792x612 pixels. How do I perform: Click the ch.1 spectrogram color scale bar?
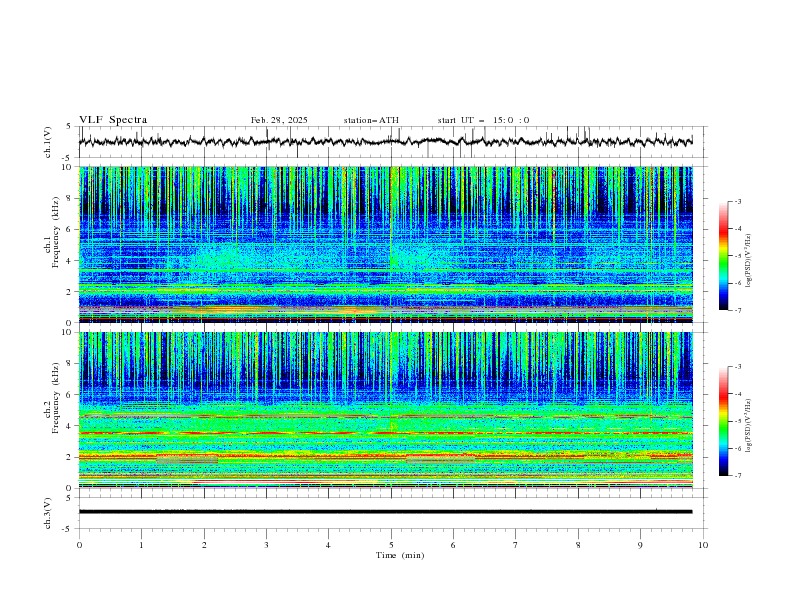click(x=723, y=256)
